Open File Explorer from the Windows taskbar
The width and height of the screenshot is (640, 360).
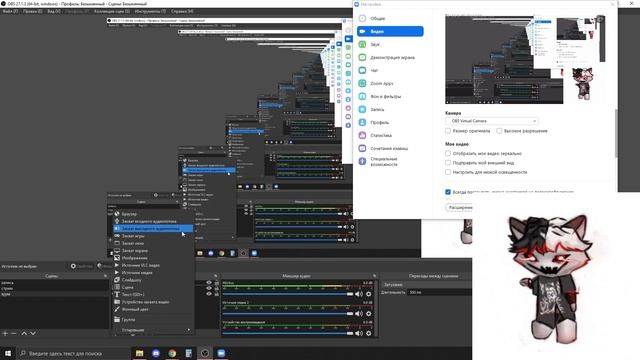click(140, 353)
